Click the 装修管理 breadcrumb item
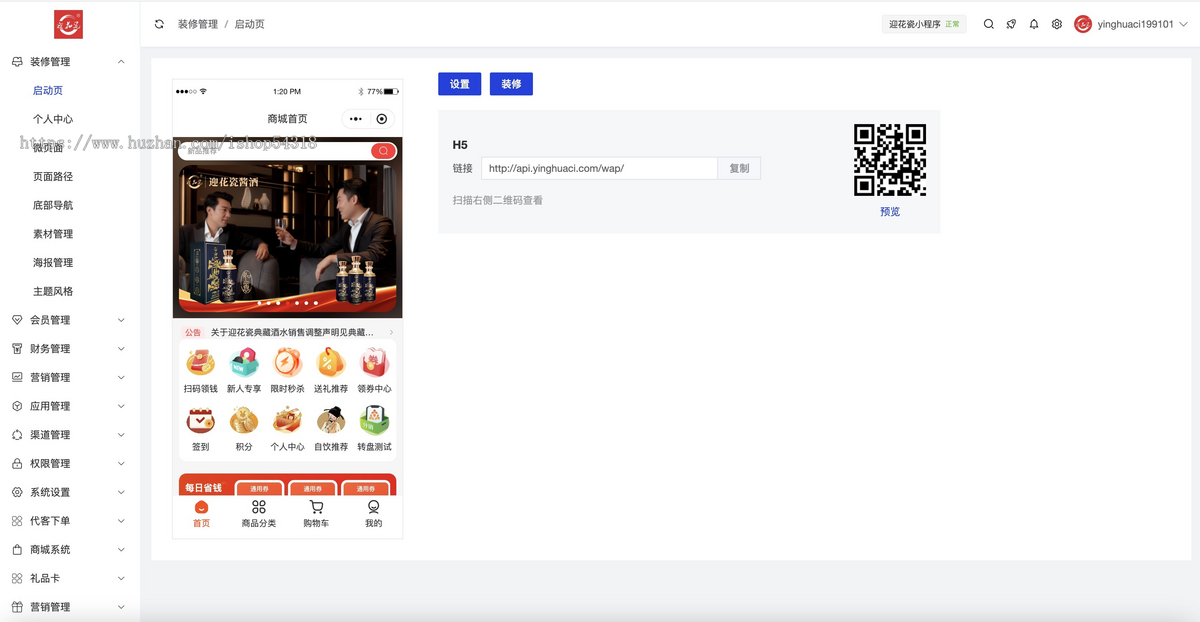 point(198,24)
